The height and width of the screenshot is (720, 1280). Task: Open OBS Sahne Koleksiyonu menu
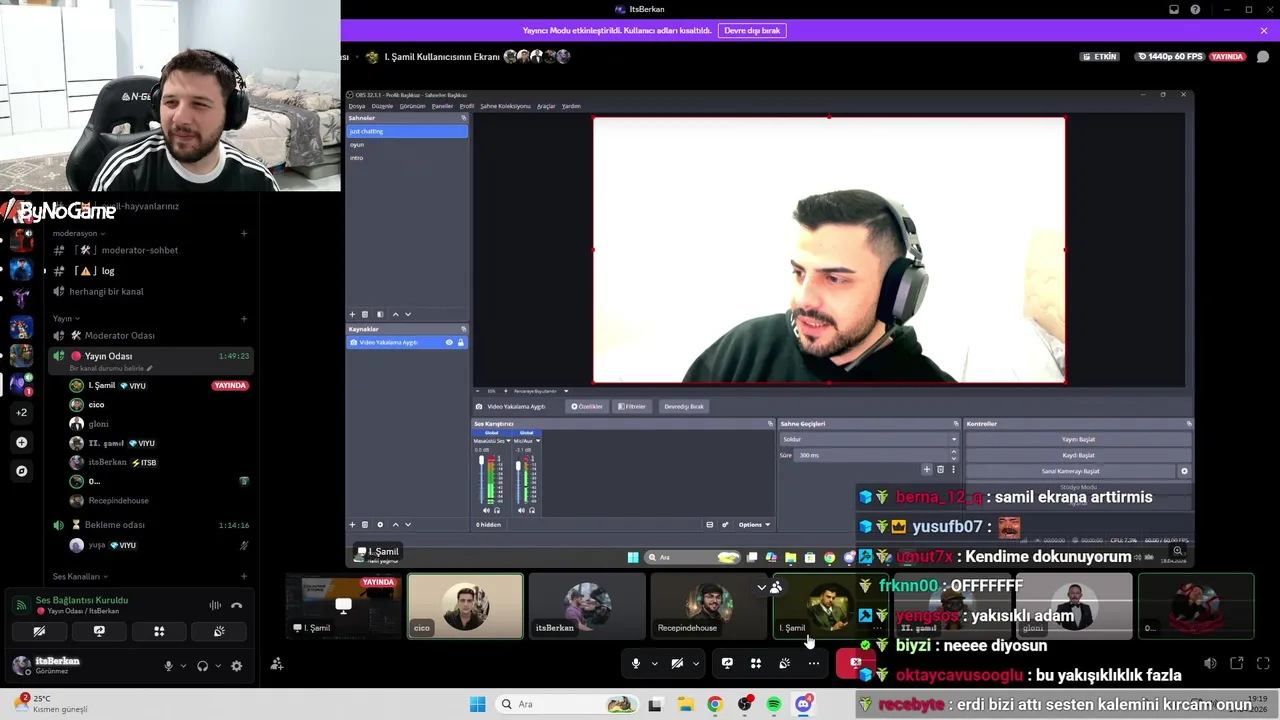tap(505, 106)
